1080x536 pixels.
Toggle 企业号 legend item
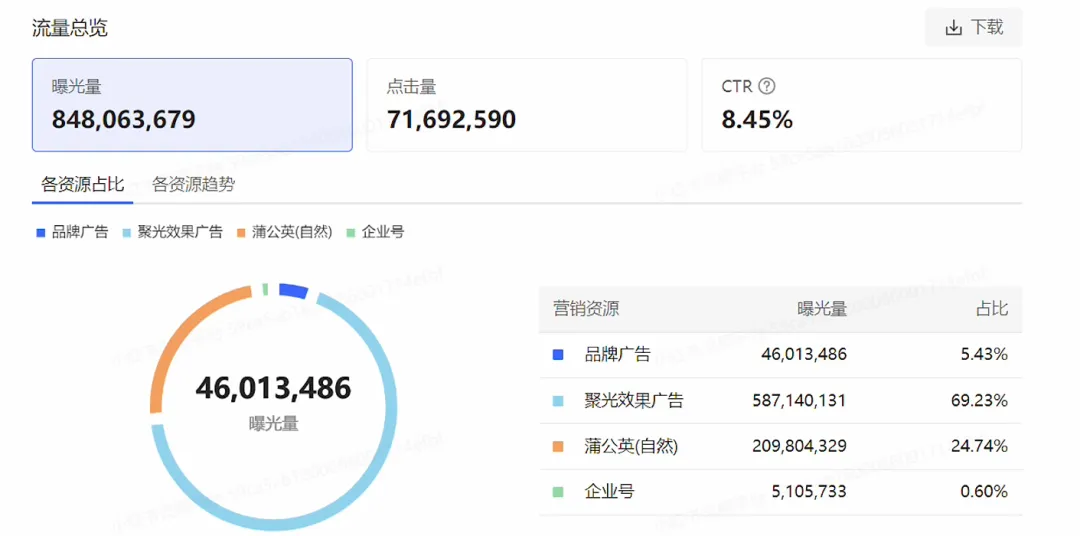pos(375,232)
